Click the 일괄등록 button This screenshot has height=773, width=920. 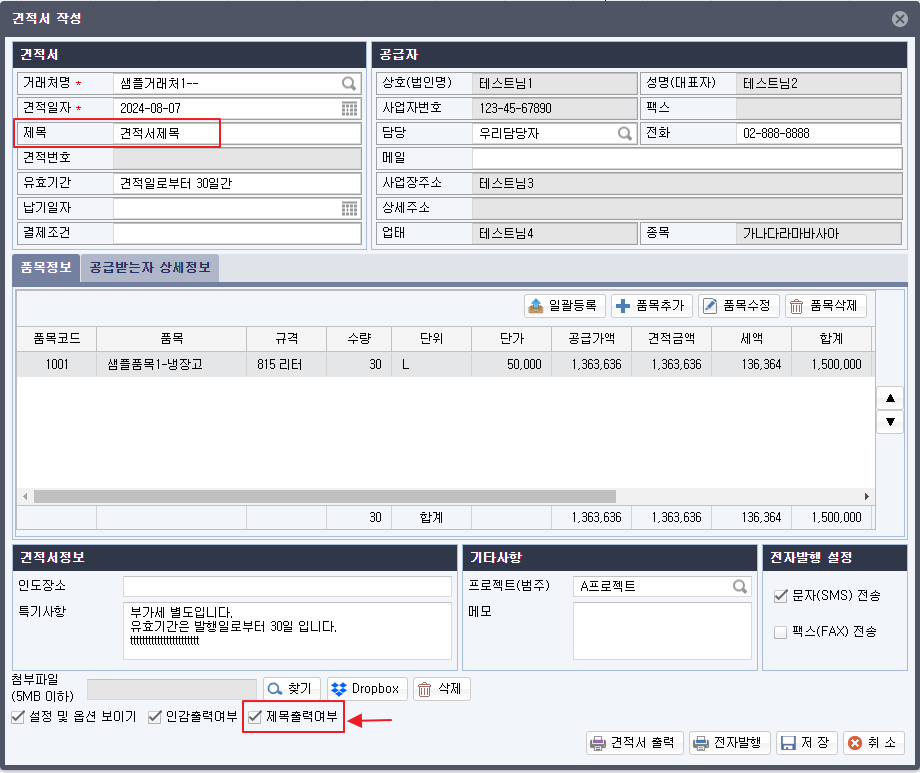coord(565,306)
